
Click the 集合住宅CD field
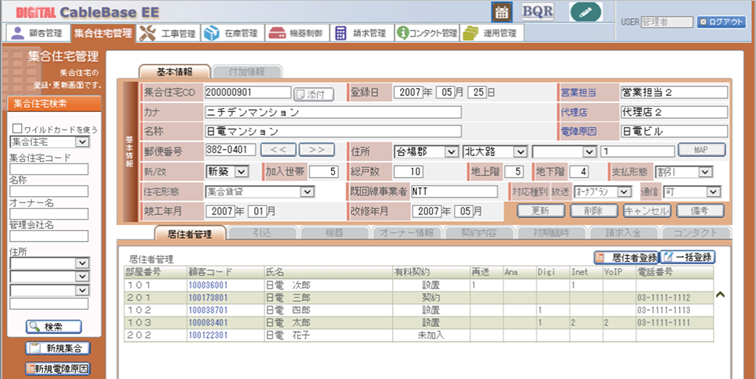(248, 92)
